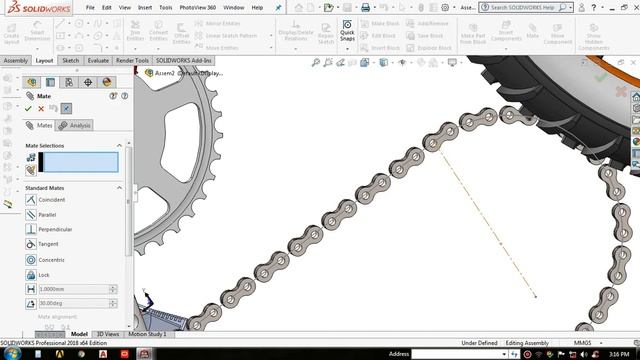Screen dimensions: 640x360
Task: Open the search box dropdown arrow
Action: pyautogui.click(x=570, y=7)
